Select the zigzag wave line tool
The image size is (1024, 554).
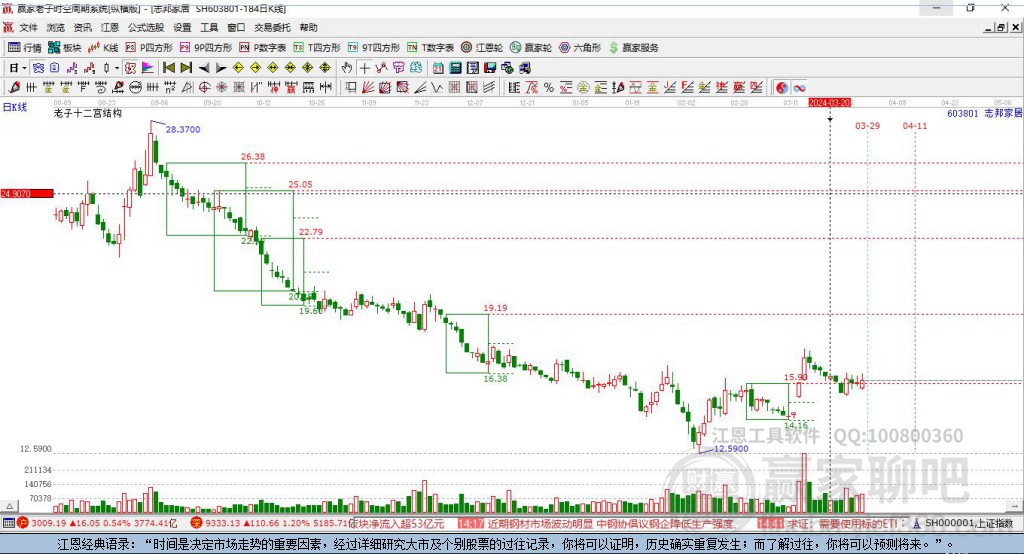[438, 87]
